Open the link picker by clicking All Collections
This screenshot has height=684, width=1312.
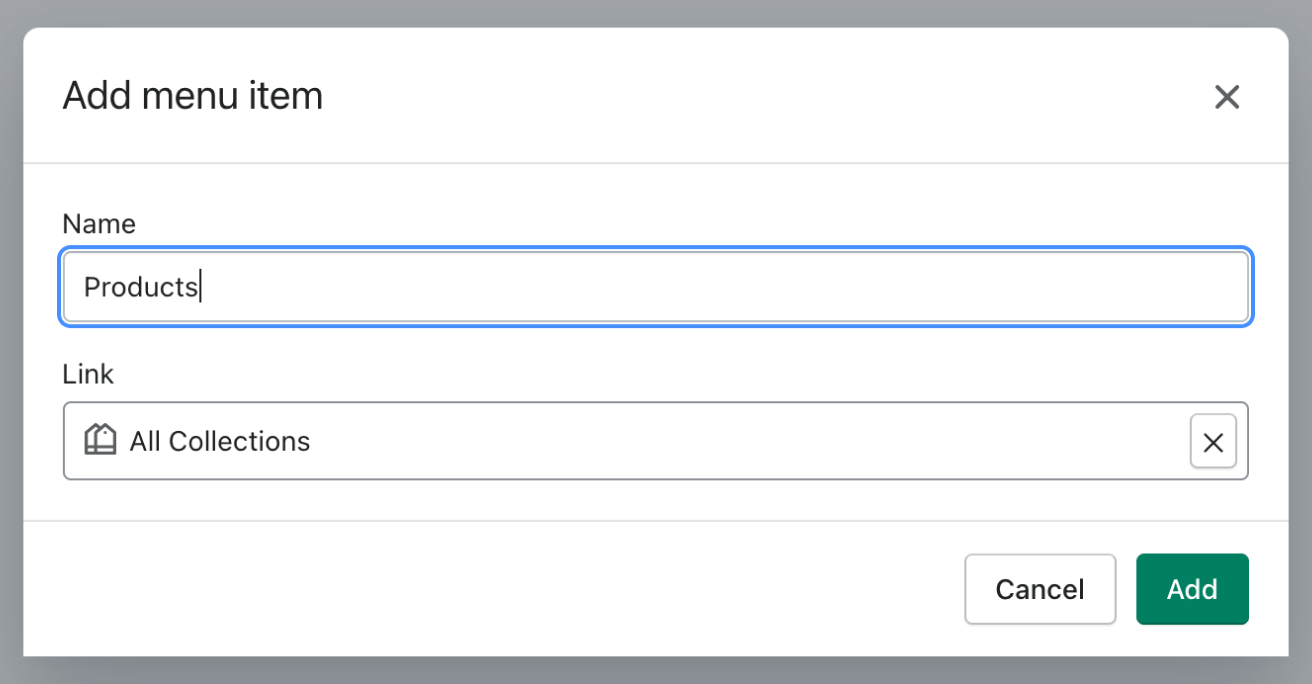tap(219, 441)
